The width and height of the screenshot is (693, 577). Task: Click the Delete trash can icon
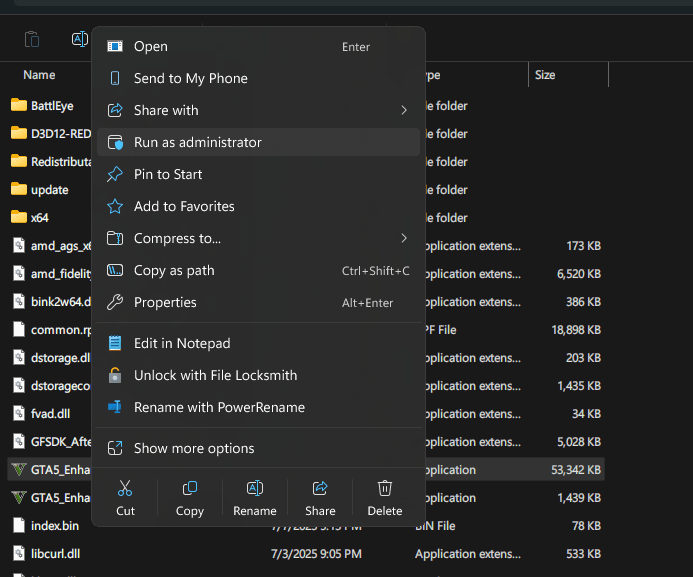coord(385,496)
